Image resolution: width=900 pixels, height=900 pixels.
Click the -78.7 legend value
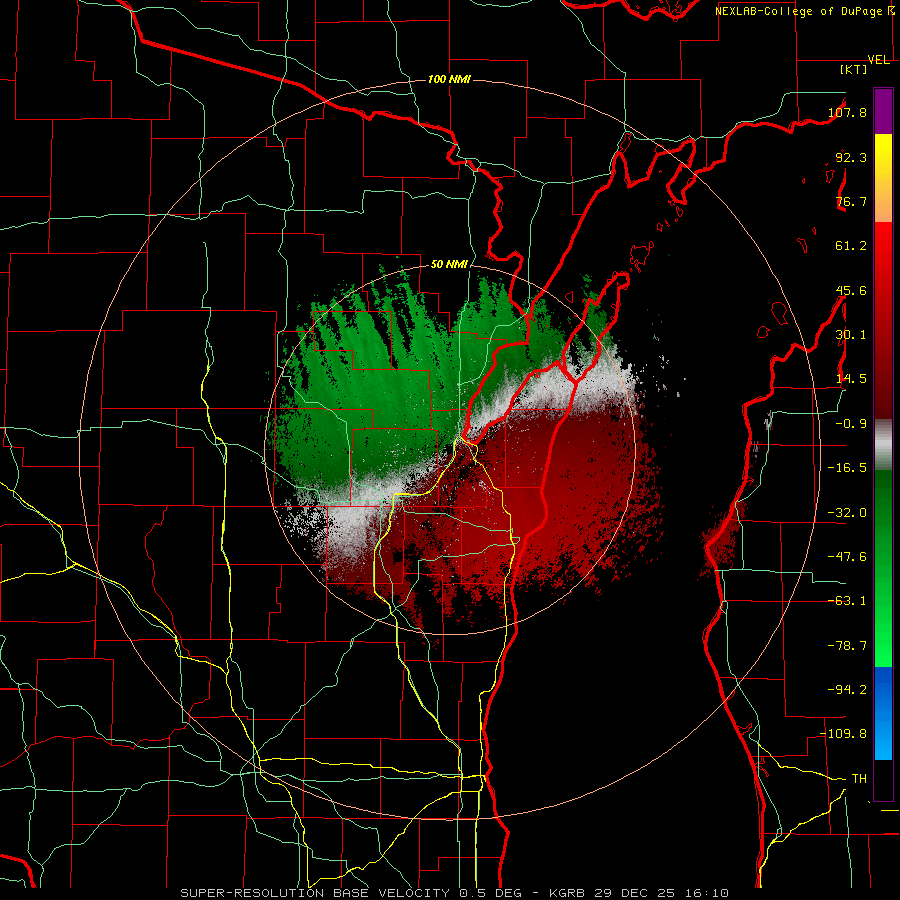pos(847,646)
